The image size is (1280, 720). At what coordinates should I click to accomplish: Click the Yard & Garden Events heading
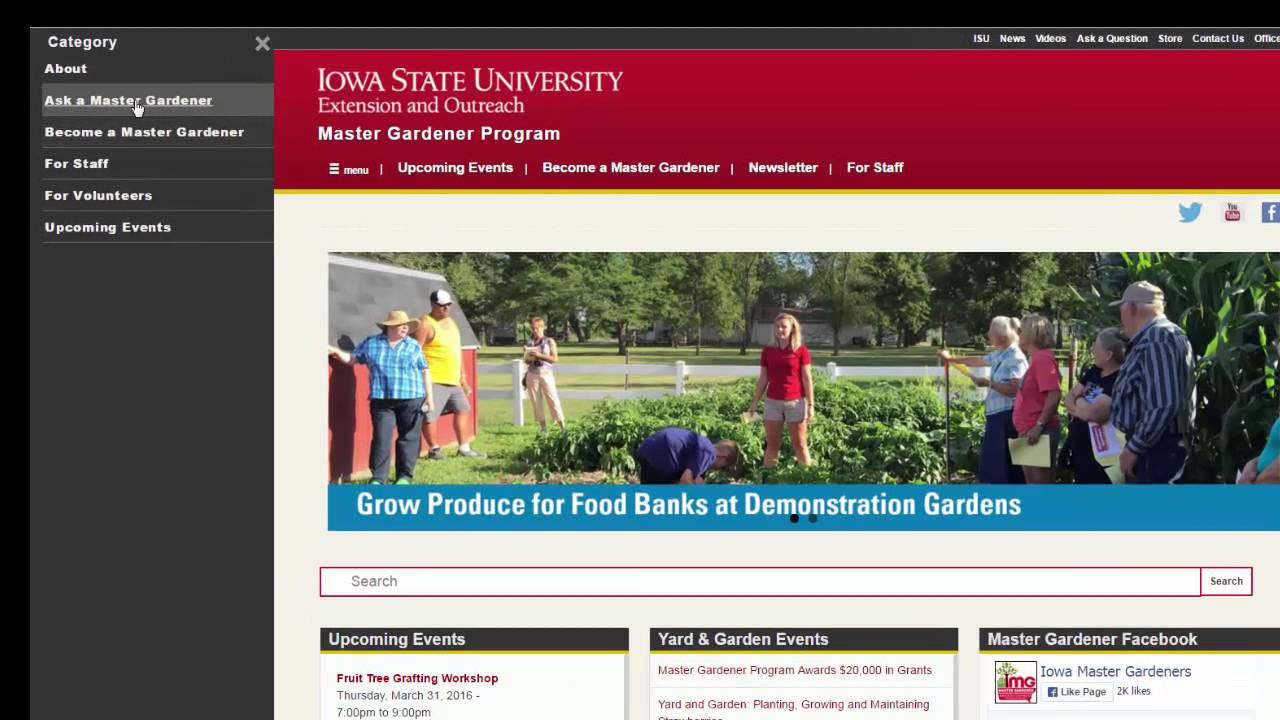tap(743, 640)
